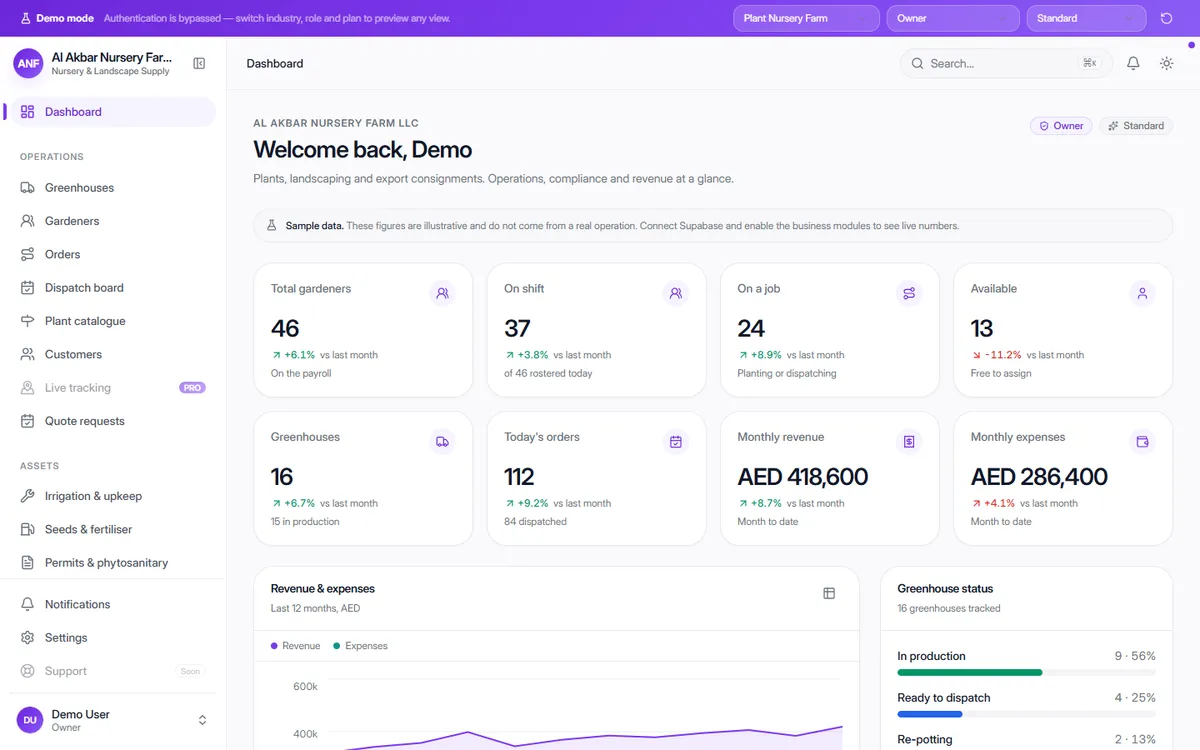
Task: Click the Seeds & fertiliser sidebar icon
Action: point(27,529)
